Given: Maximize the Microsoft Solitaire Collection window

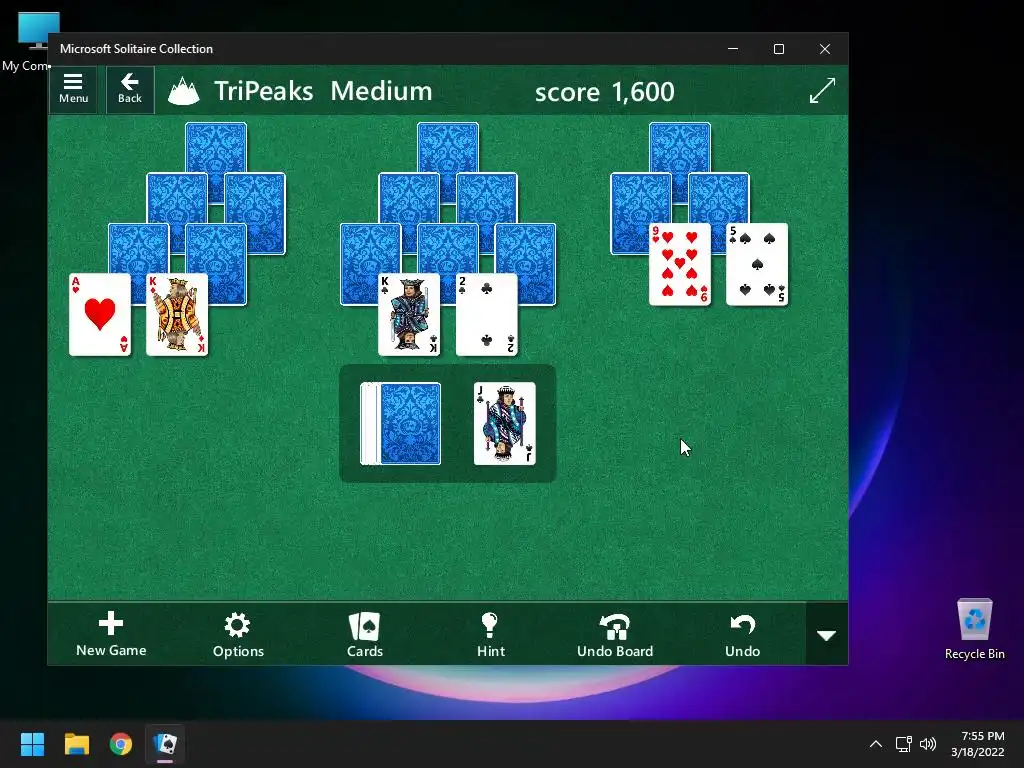Looking at the screenshot, I should 778,49.
